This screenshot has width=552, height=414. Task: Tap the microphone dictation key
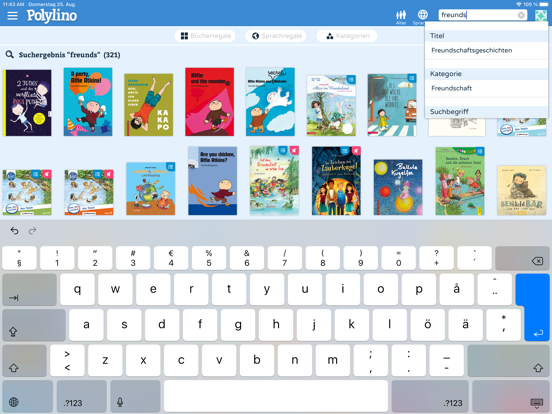pos(135,396)
